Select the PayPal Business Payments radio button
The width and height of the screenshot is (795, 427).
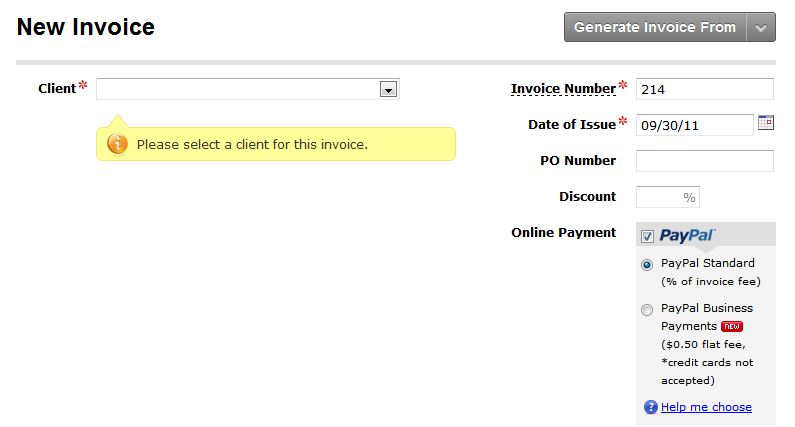647,310
